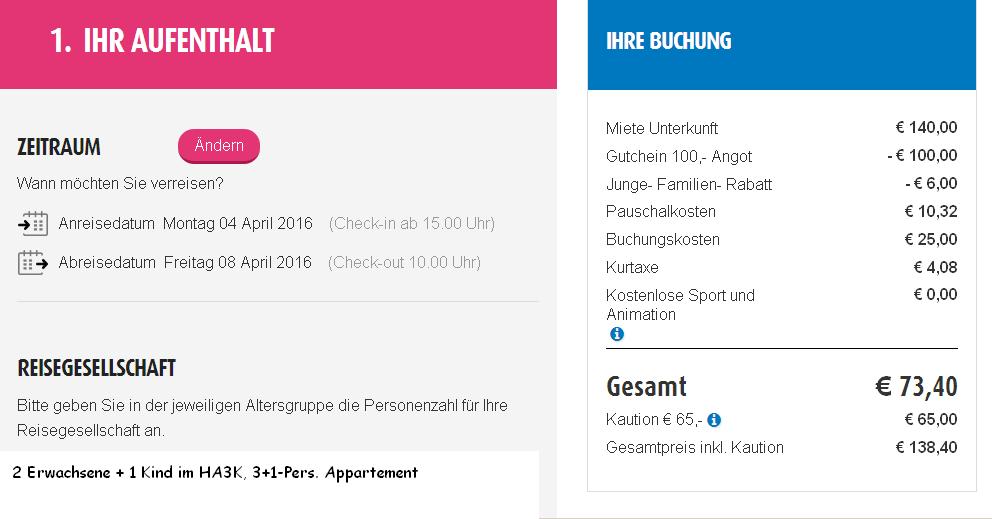The height and width of the screenshot is (519, 992).
Task: Click the REISEGESELLSCHAFT heading
Action: click(x=97, y=368)
